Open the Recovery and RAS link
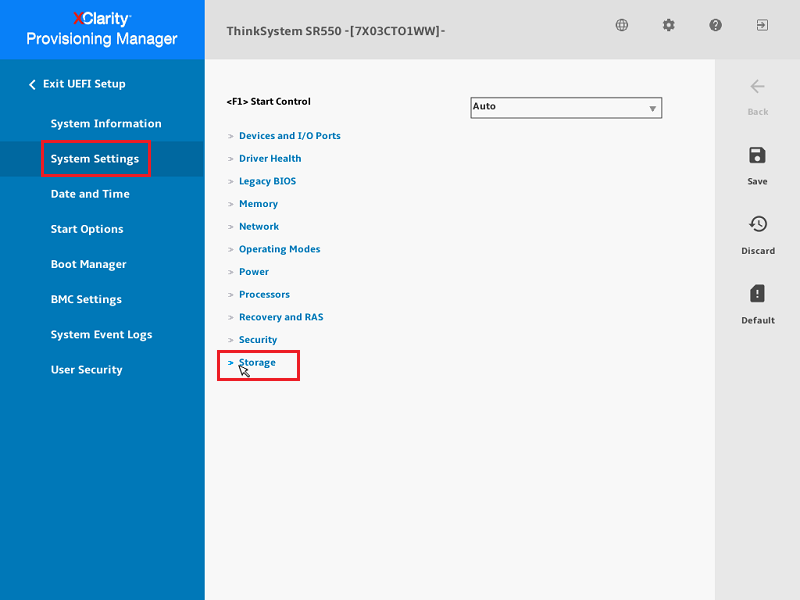 [x=281, y=318]
